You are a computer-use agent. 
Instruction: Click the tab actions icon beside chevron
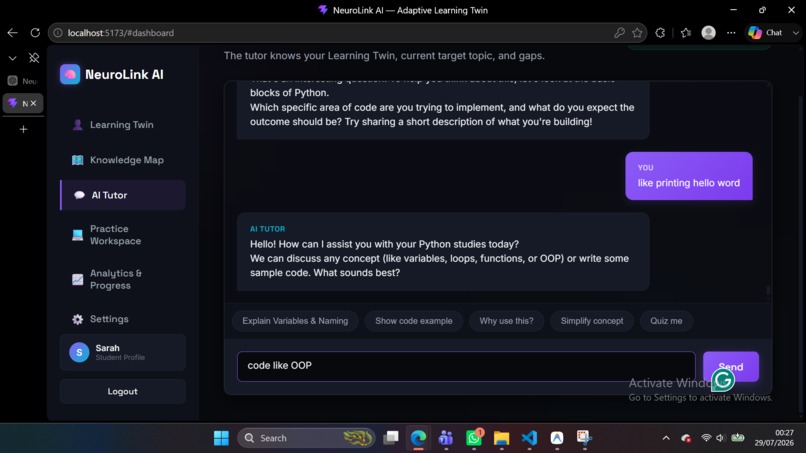click(34, 58)
